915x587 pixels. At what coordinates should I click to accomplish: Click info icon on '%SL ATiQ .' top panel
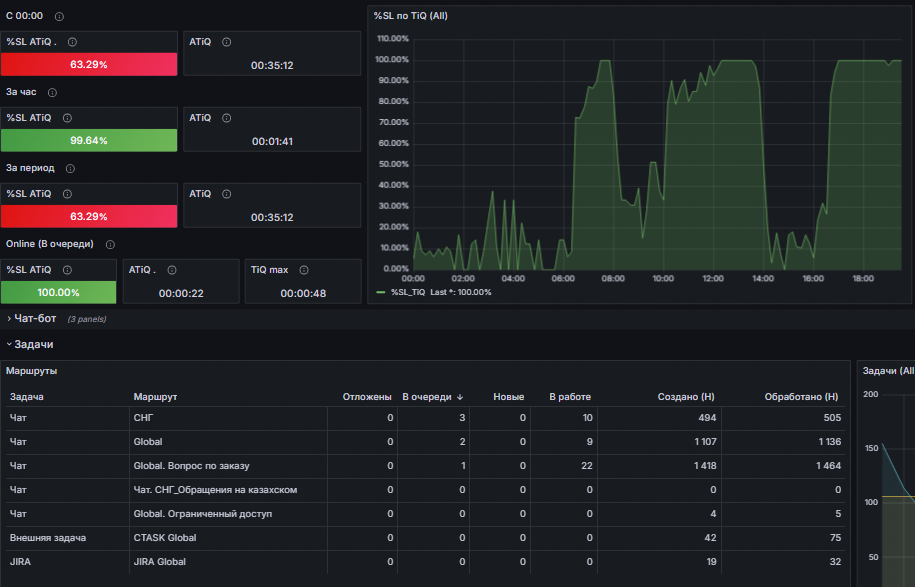coord(72,42)
